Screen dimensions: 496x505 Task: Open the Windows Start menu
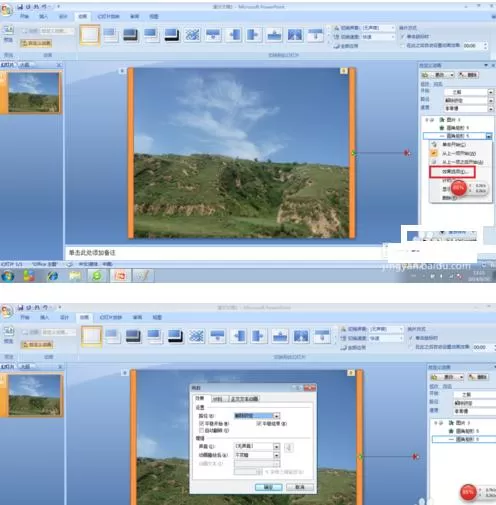8,276
